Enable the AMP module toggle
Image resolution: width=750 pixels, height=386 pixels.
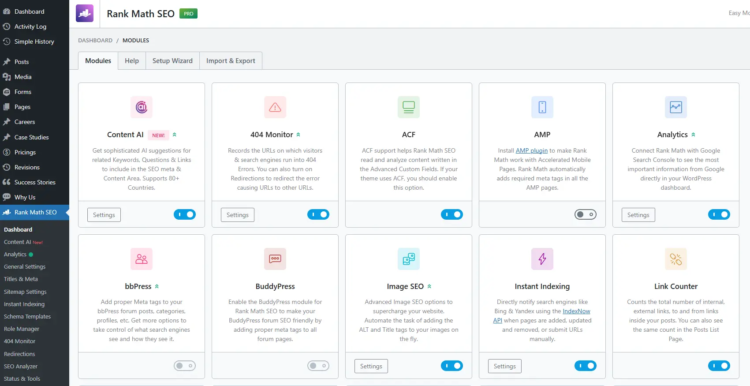click(585, 215)
